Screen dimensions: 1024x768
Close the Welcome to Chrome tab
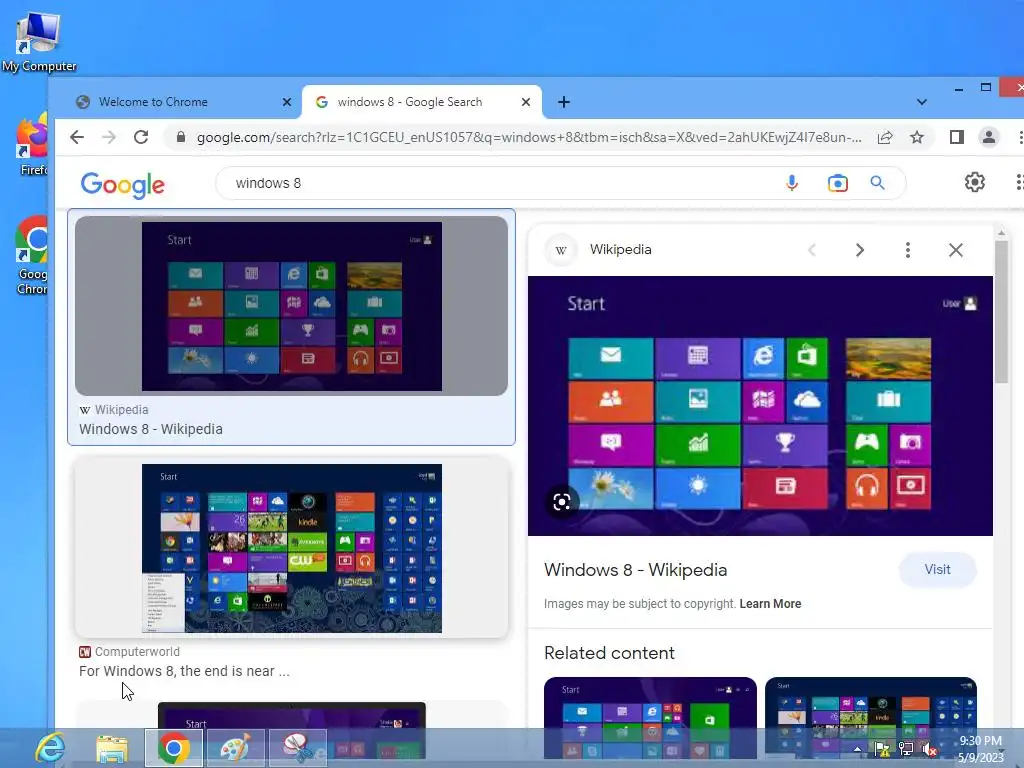click(287, 102)
